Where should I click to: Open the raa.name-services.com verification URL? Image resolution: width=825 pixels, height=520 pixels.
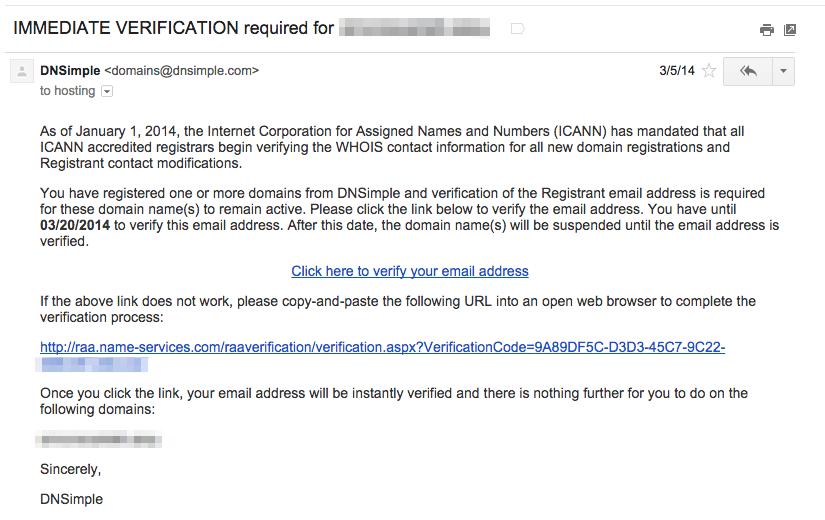tap(382, 347)
